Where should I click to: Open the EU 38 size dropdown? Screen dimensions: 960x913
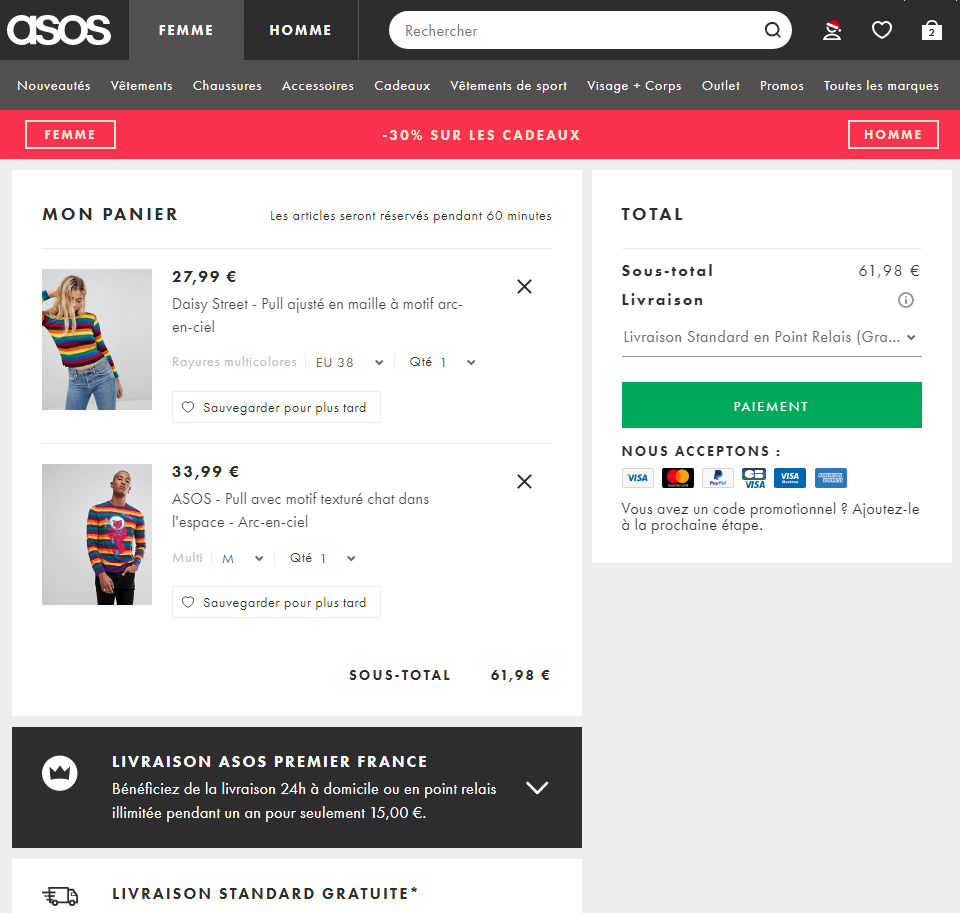(x=350, y=362)
